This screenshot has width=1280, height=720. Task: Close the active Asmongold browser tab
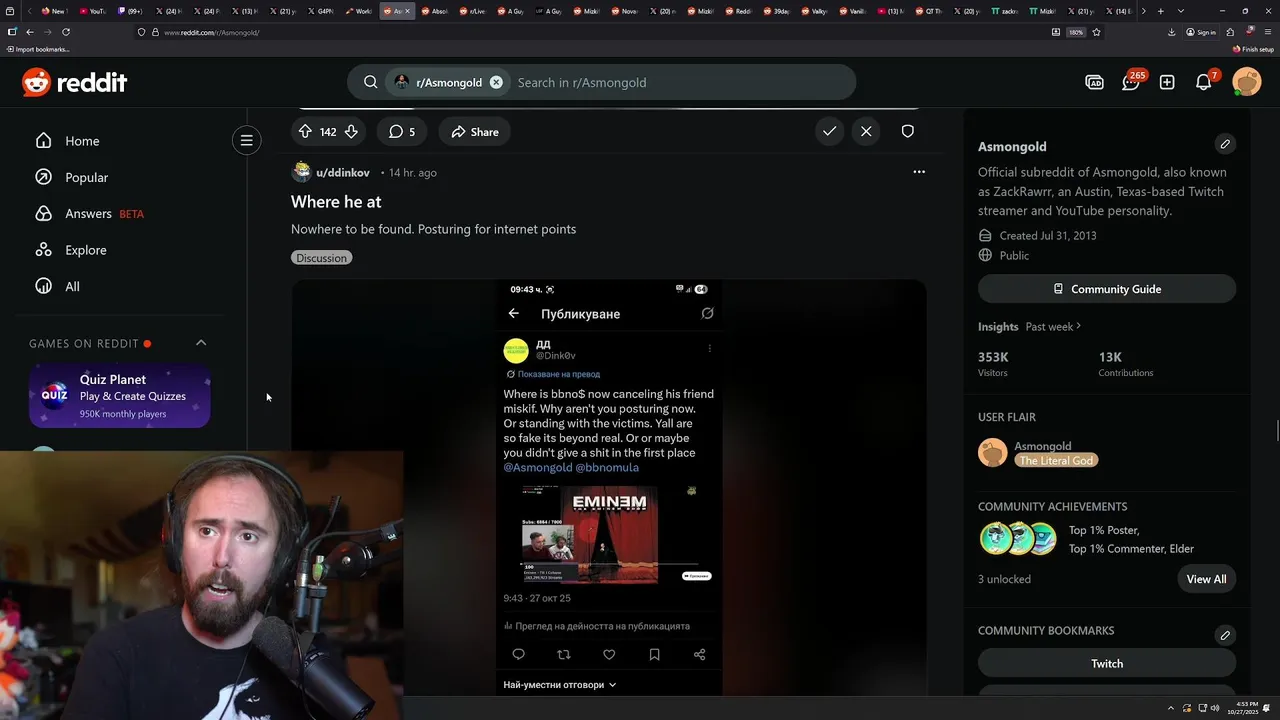click(x=407, y=11)
